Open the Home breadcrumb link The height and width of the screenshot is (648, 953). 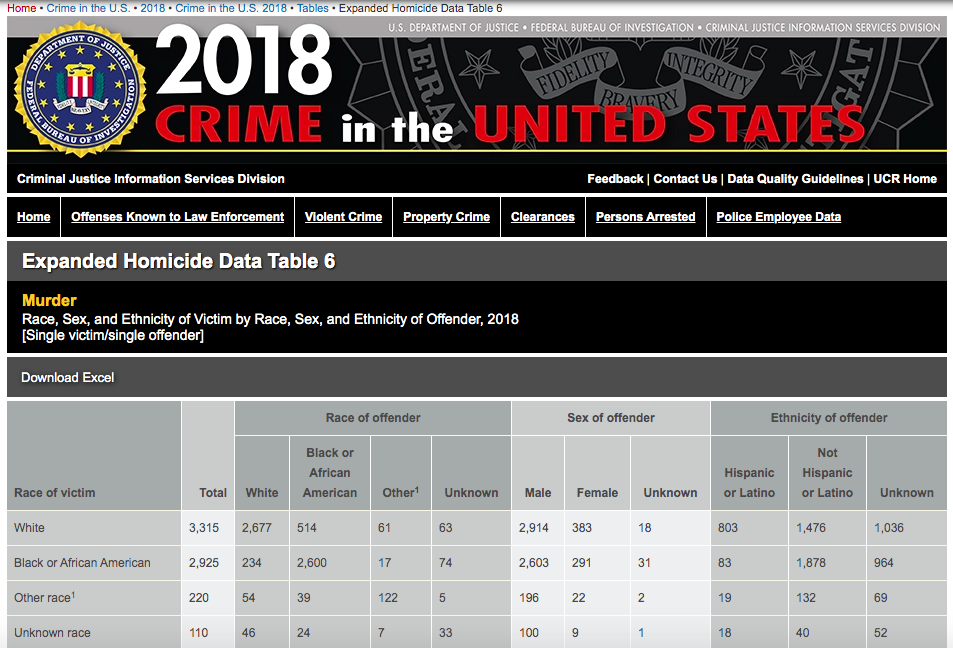[x=21, y=9]
